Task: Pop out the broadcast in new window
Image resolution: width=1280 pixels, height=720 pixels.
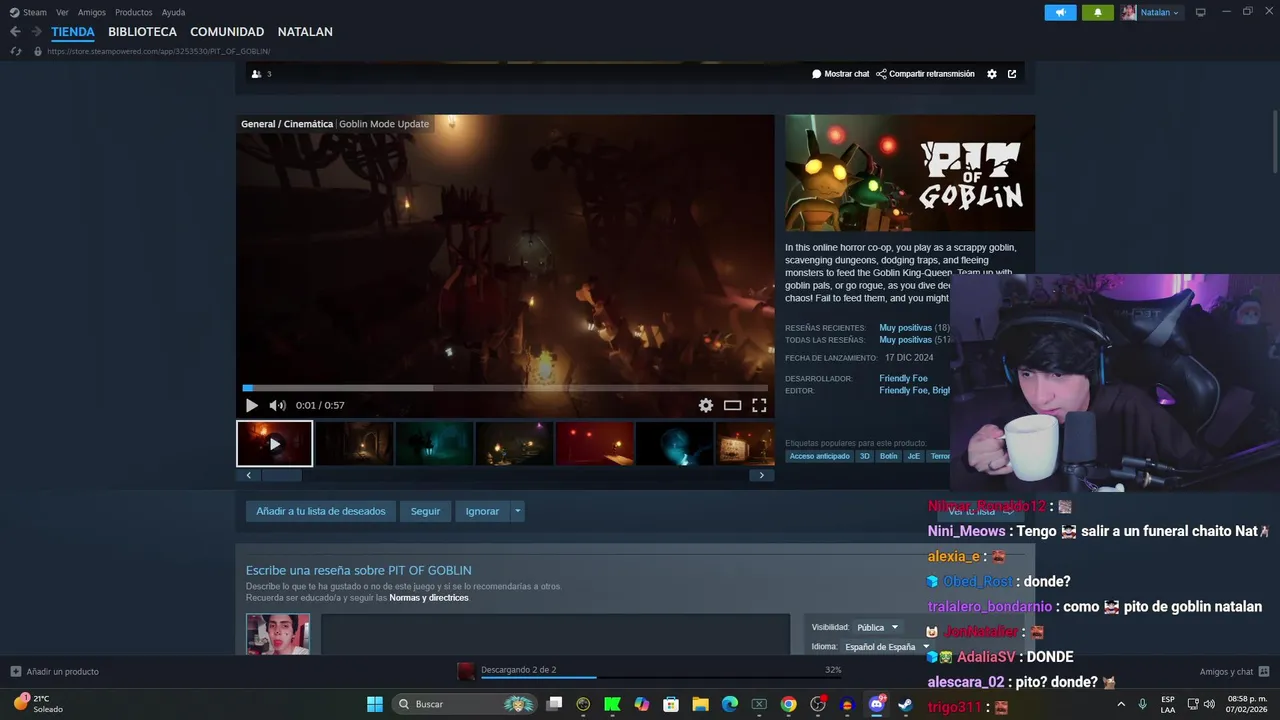Action: click(x=1012, y=74)
